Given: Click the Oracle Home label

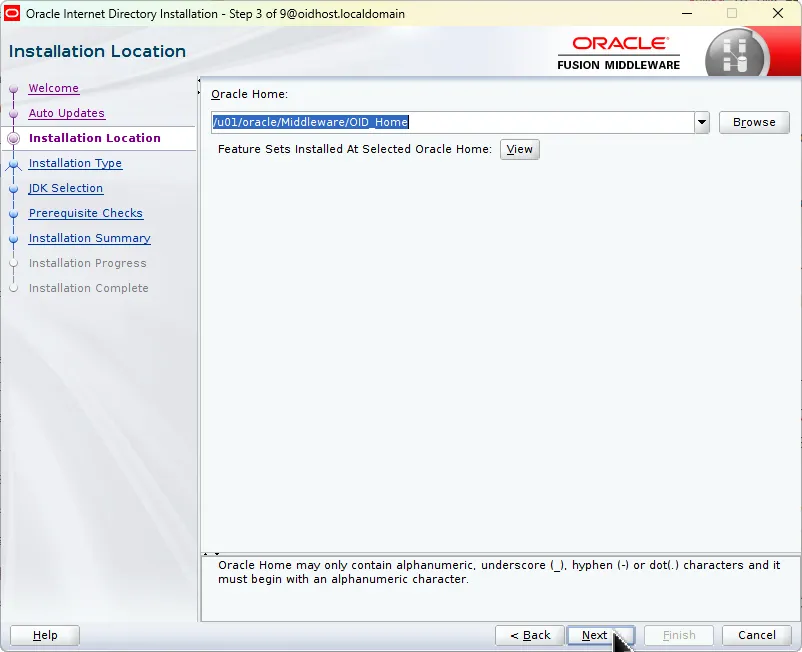Looking at the screenshot, I should 250,94.
